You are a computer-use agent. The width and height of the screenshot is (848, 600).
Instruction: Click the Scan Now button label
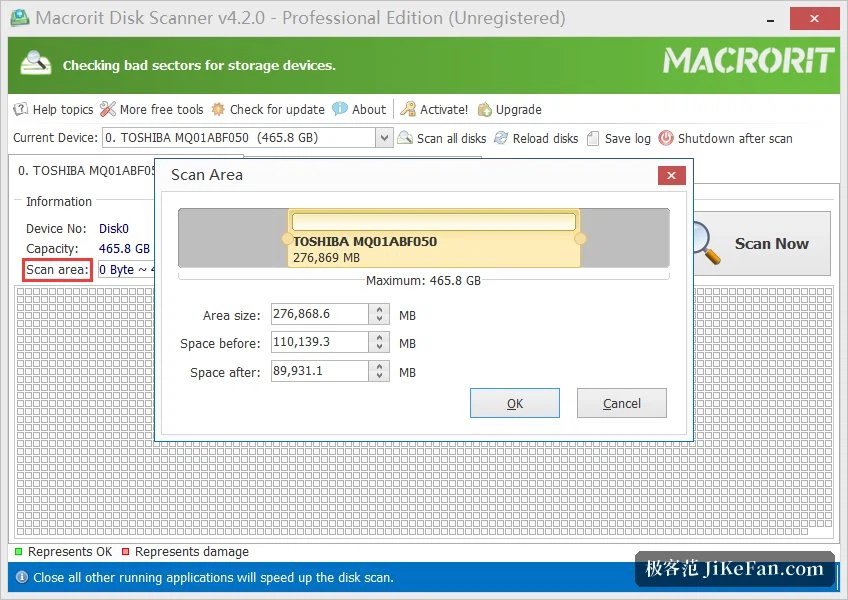tap(772, 243)
